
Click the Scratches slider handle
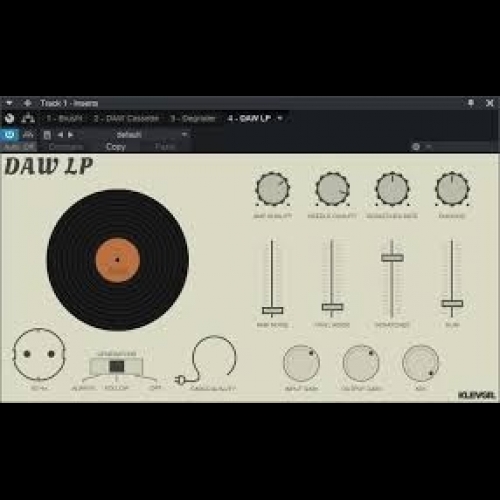tap(392, 258)
